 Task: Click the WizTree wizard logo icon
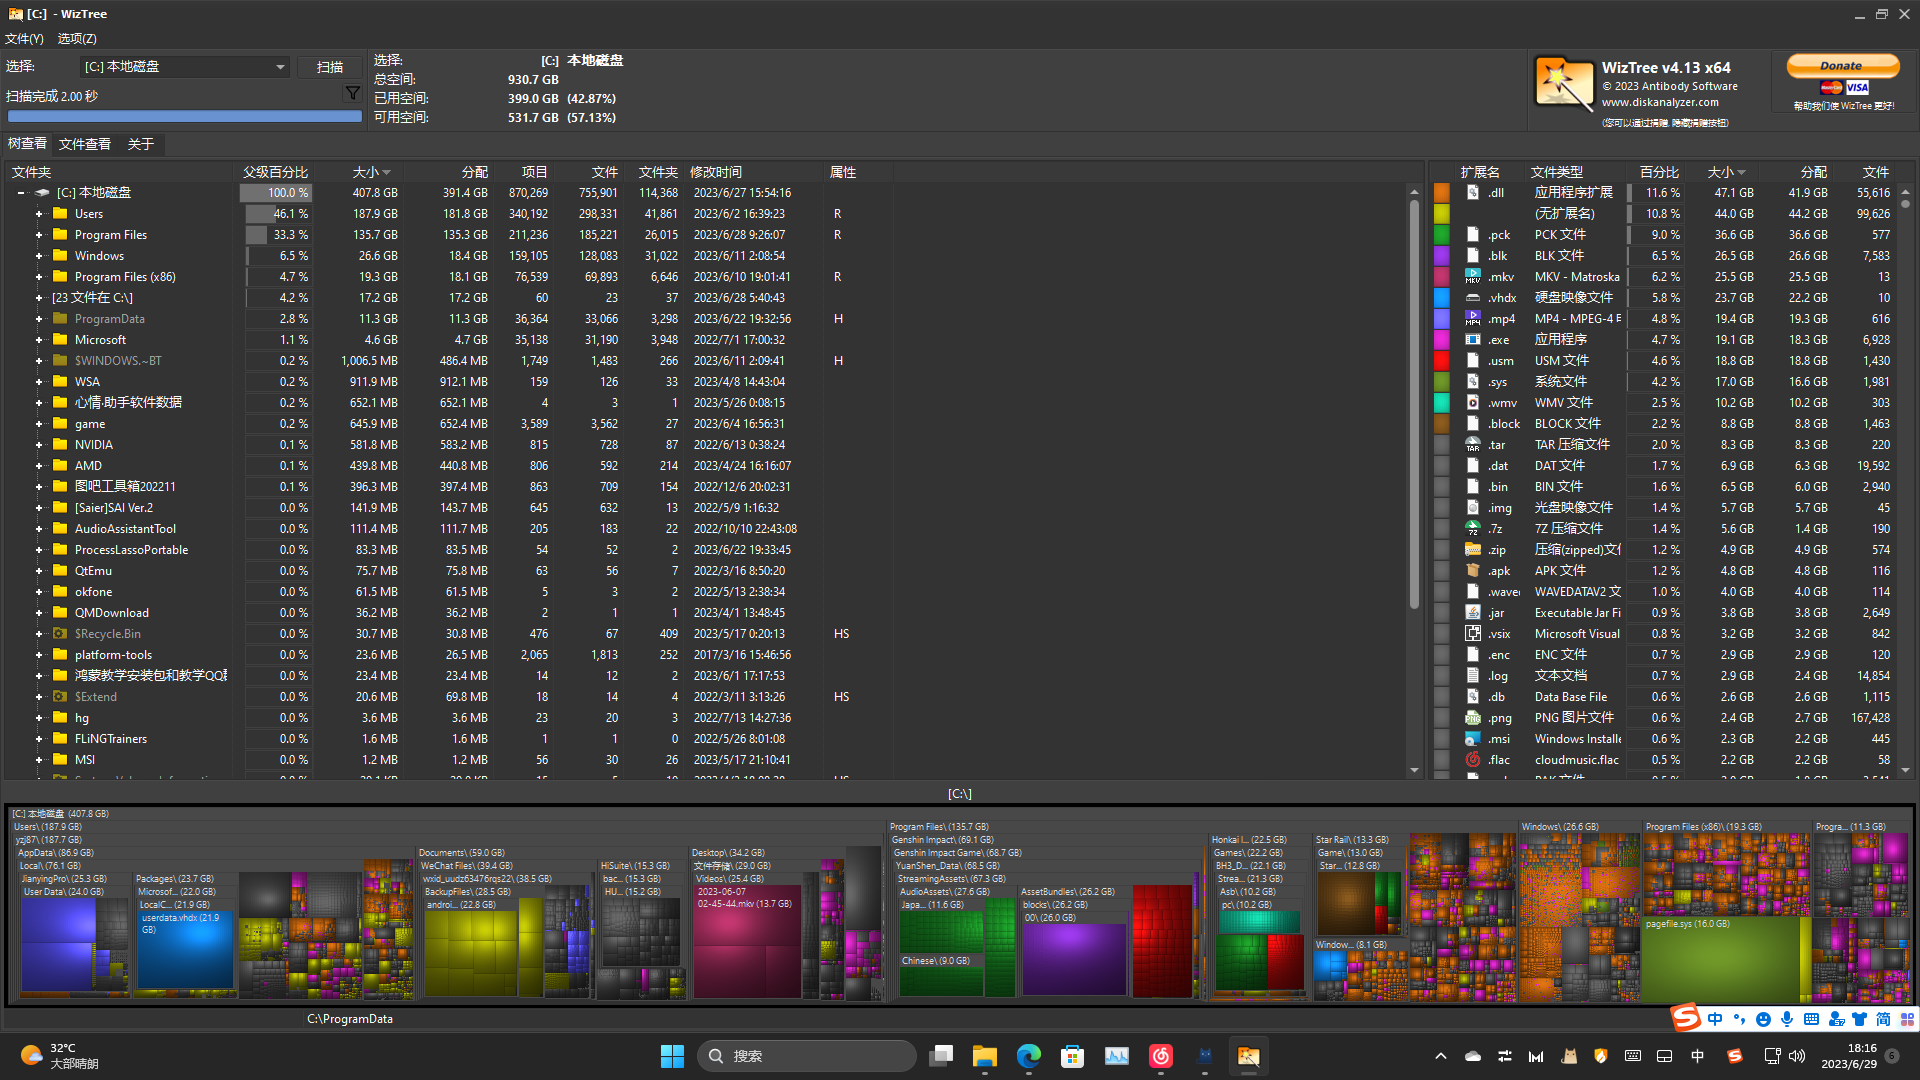tap(1563, 84)
